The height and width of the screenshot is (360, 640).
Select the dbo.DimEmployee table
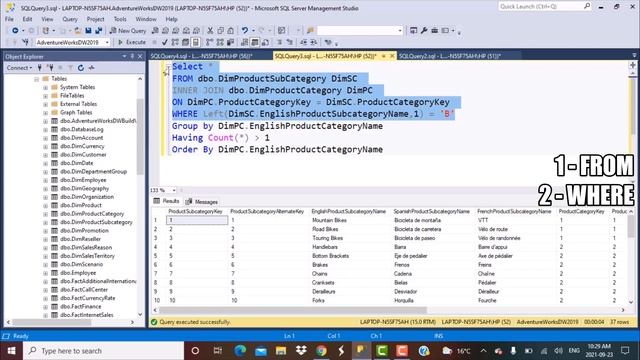83,180
